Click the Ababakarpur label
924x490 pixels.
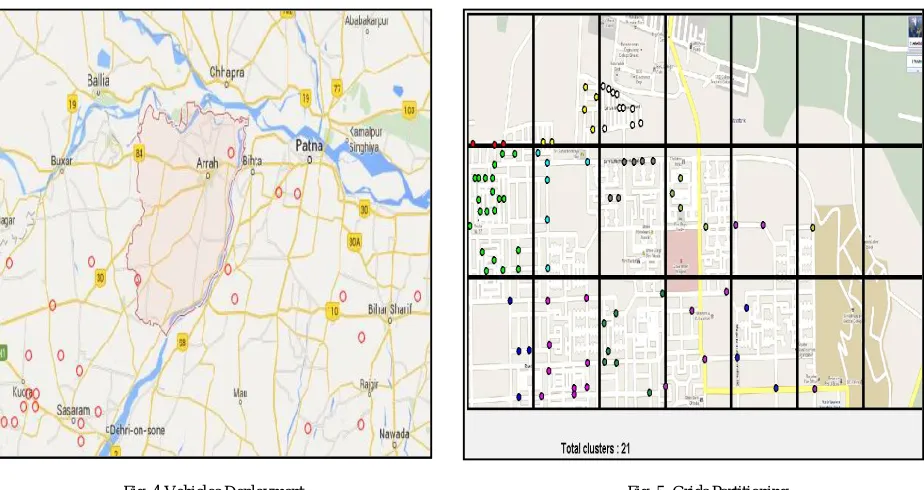(367, 21)
